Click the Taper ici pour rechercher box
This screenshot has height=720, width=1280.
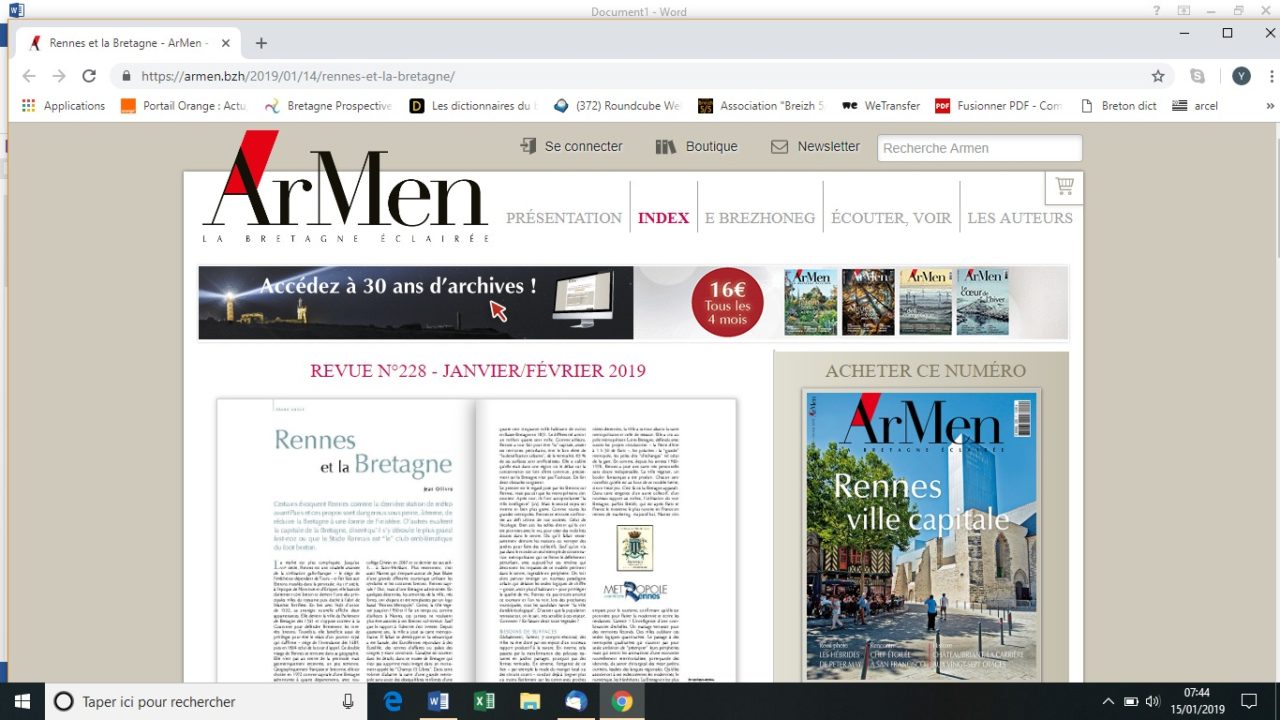tap(207, 702)
